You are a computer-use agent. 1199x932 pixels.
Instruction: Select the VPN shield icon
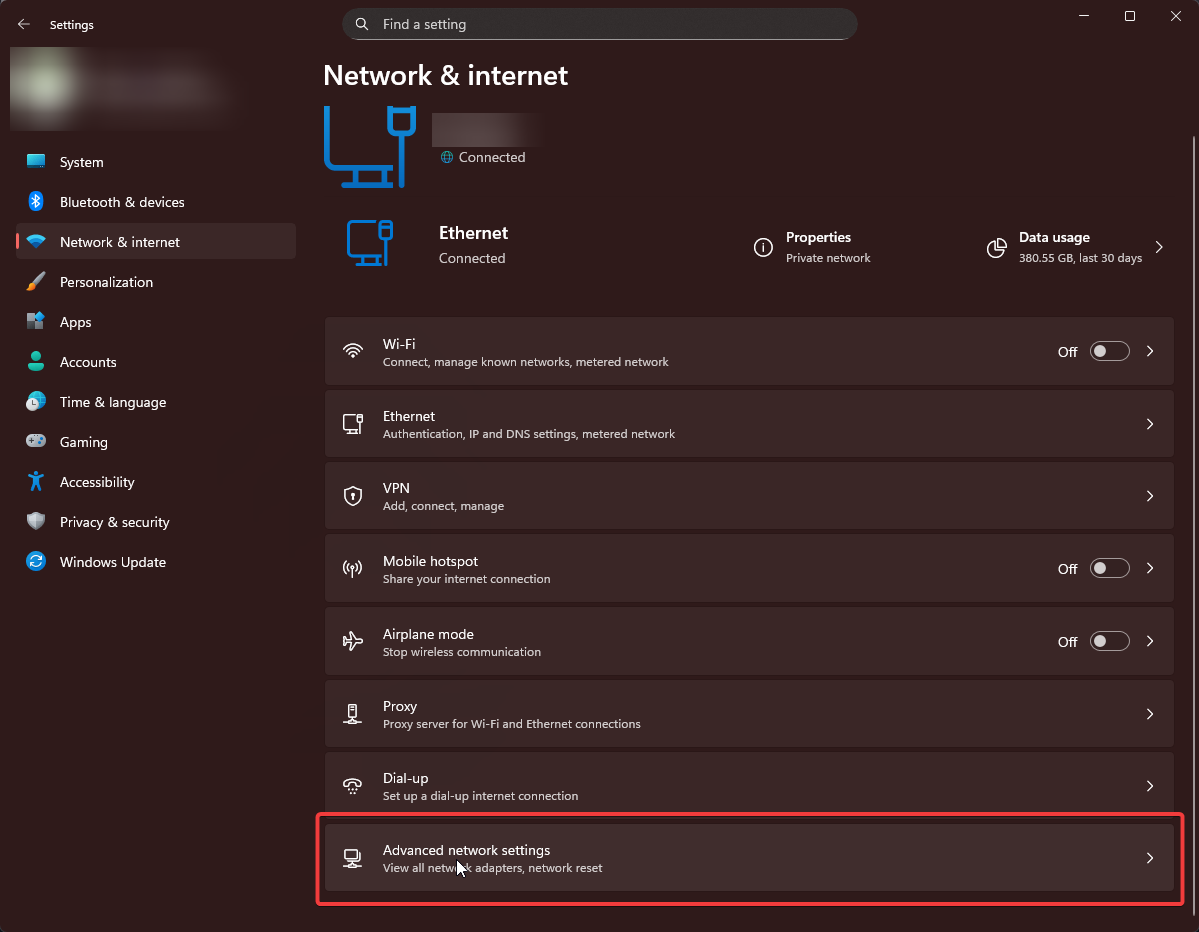tap(353, 495)
